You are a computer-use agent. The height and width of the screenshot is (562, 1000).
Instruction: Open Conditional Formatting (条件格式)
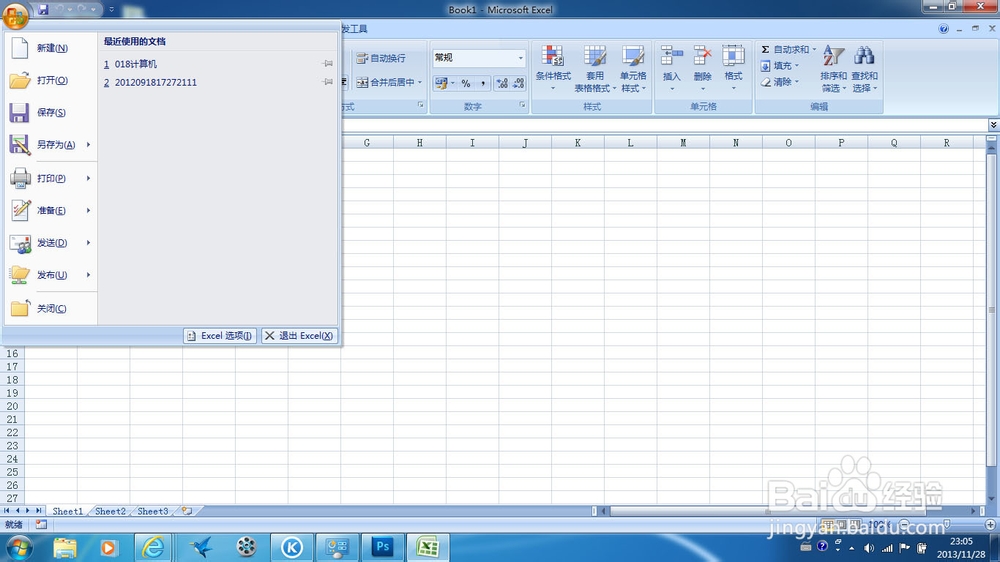point(553,68)
